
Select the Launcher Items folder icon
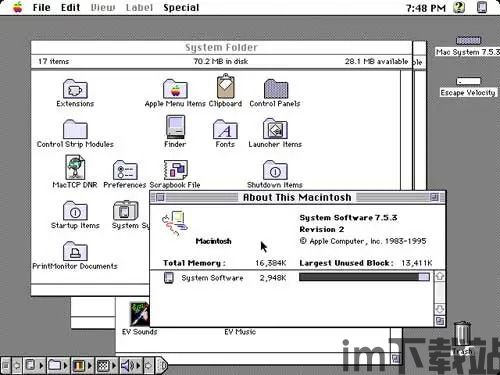click(275, 129)
